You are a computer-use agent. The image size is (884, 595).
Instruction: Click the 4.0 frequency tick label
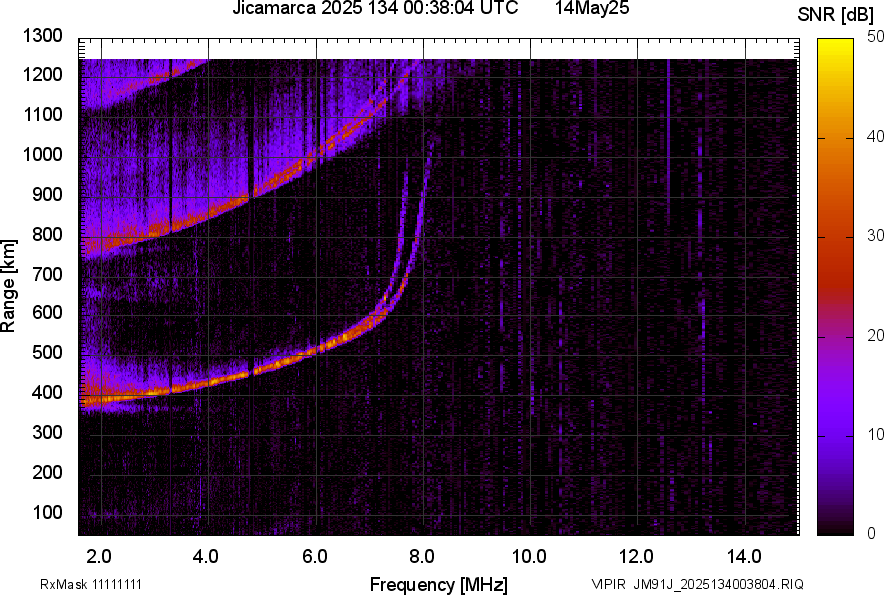click(206, 557)
